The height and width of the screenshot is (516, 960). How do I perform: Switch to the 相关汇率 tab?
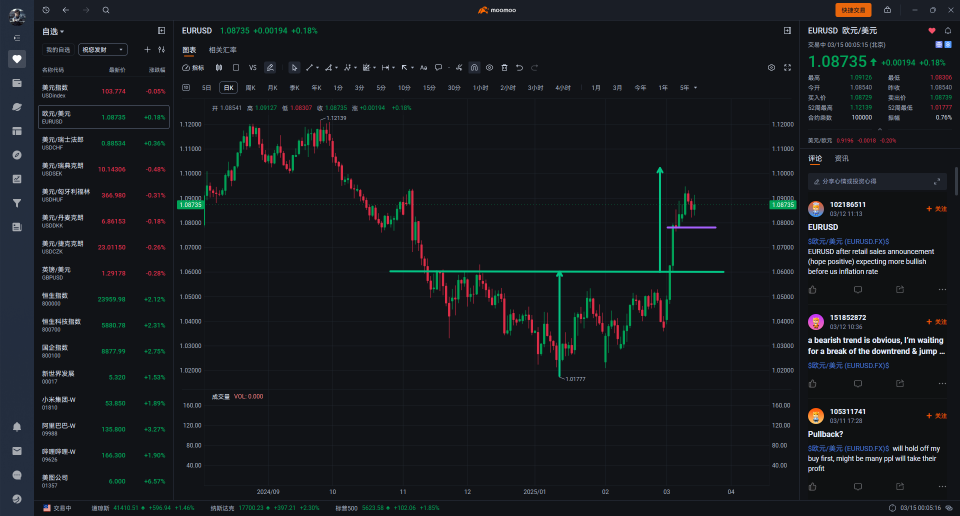[x=222, y=50]
